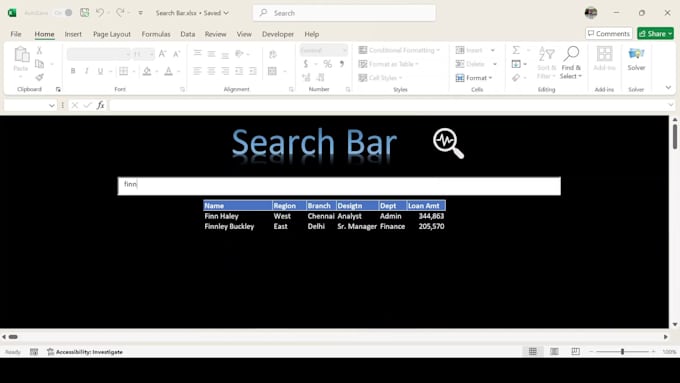
Task: Click the Comma Style icon
Action: (342, 64)
